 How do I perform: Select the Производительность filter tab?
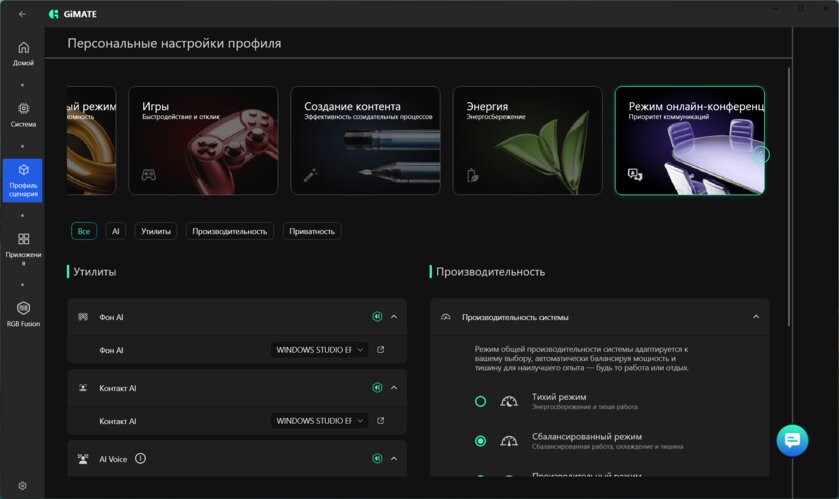(x=230, y=231)
